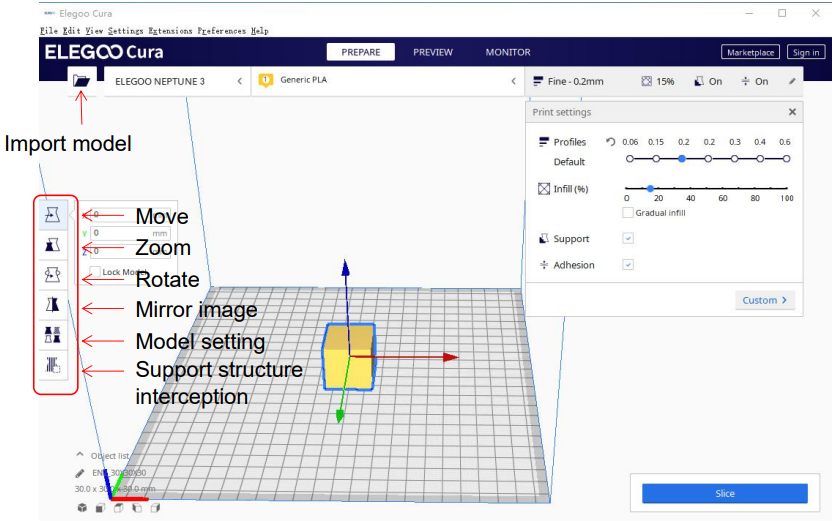Expand the Generic PLA material selector

387,81
